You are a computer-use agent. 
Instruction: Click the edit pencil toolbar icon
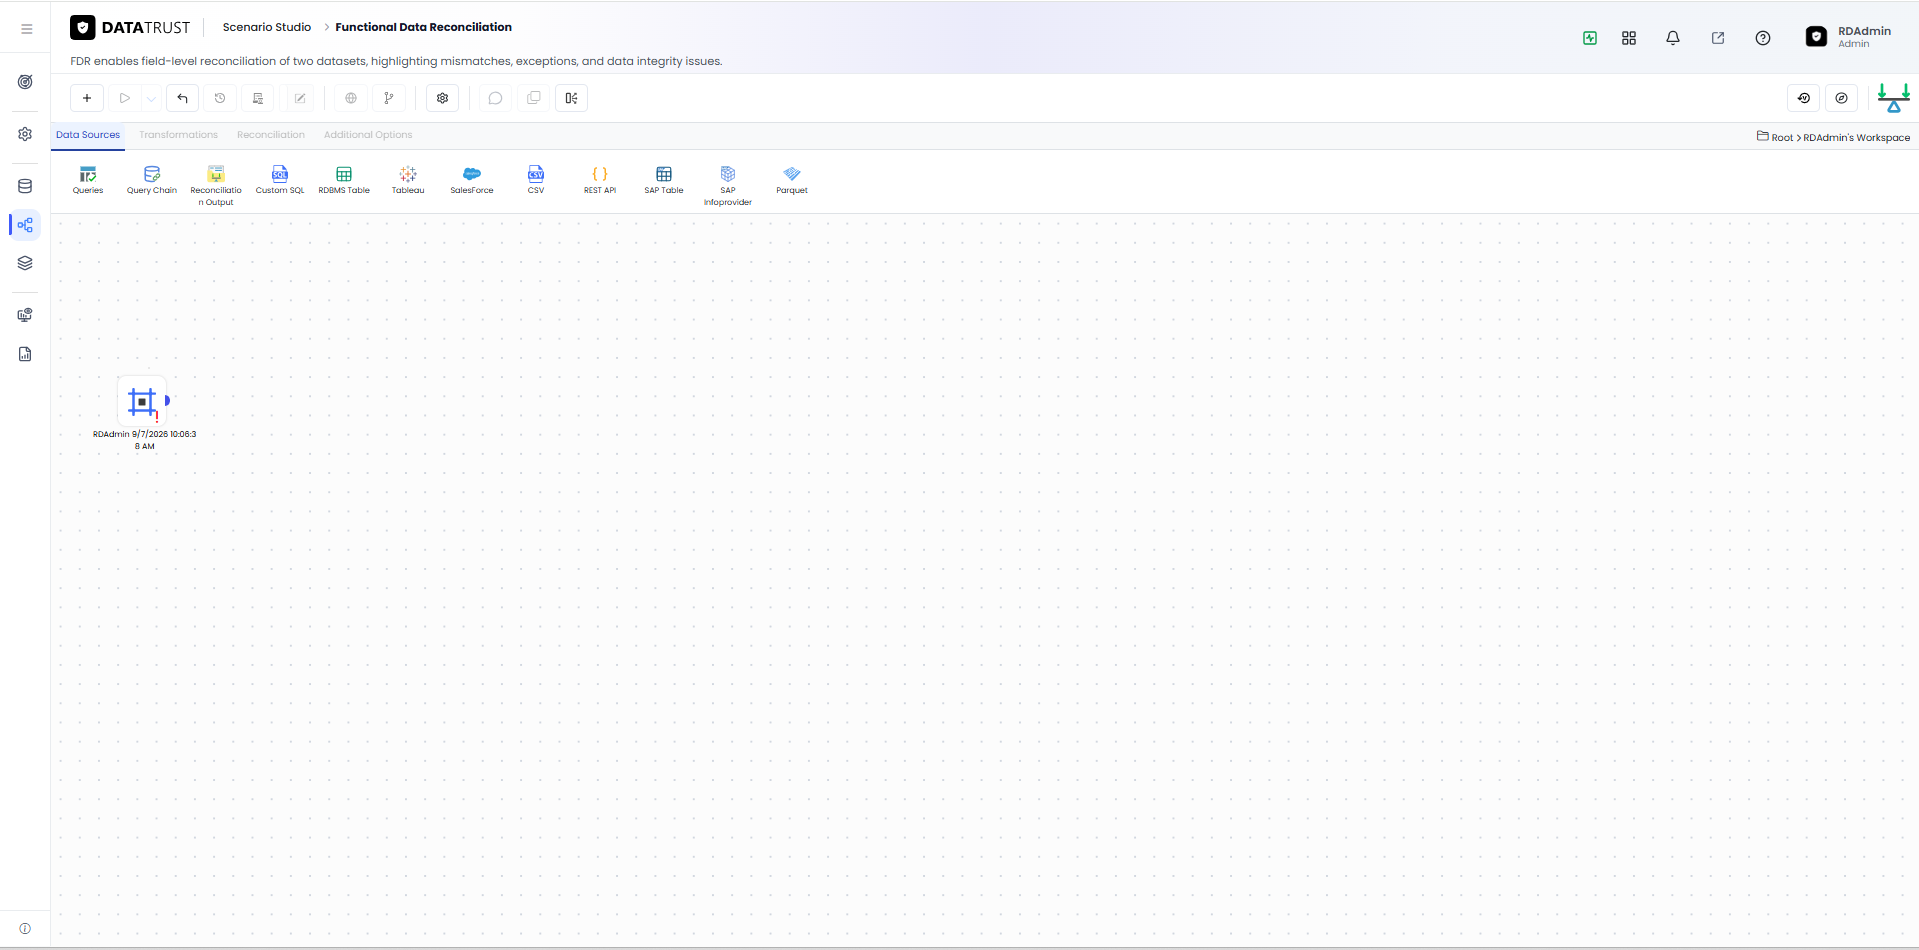300,98
